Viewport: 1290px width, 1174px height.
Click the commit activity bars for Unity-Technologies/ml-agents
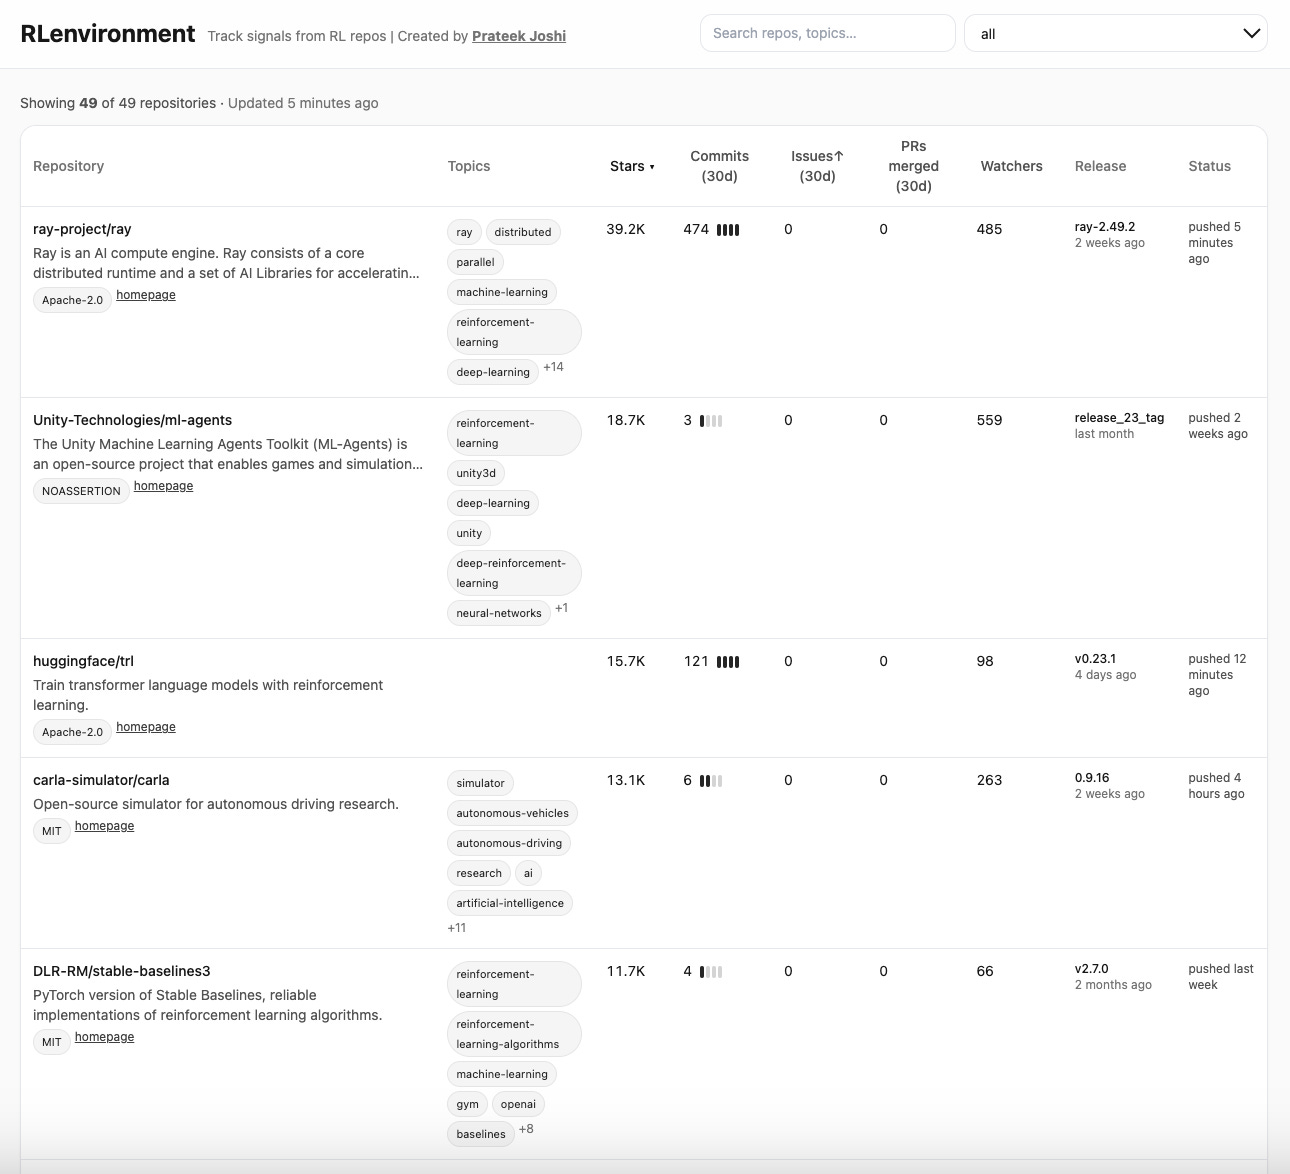pos(711,421)
